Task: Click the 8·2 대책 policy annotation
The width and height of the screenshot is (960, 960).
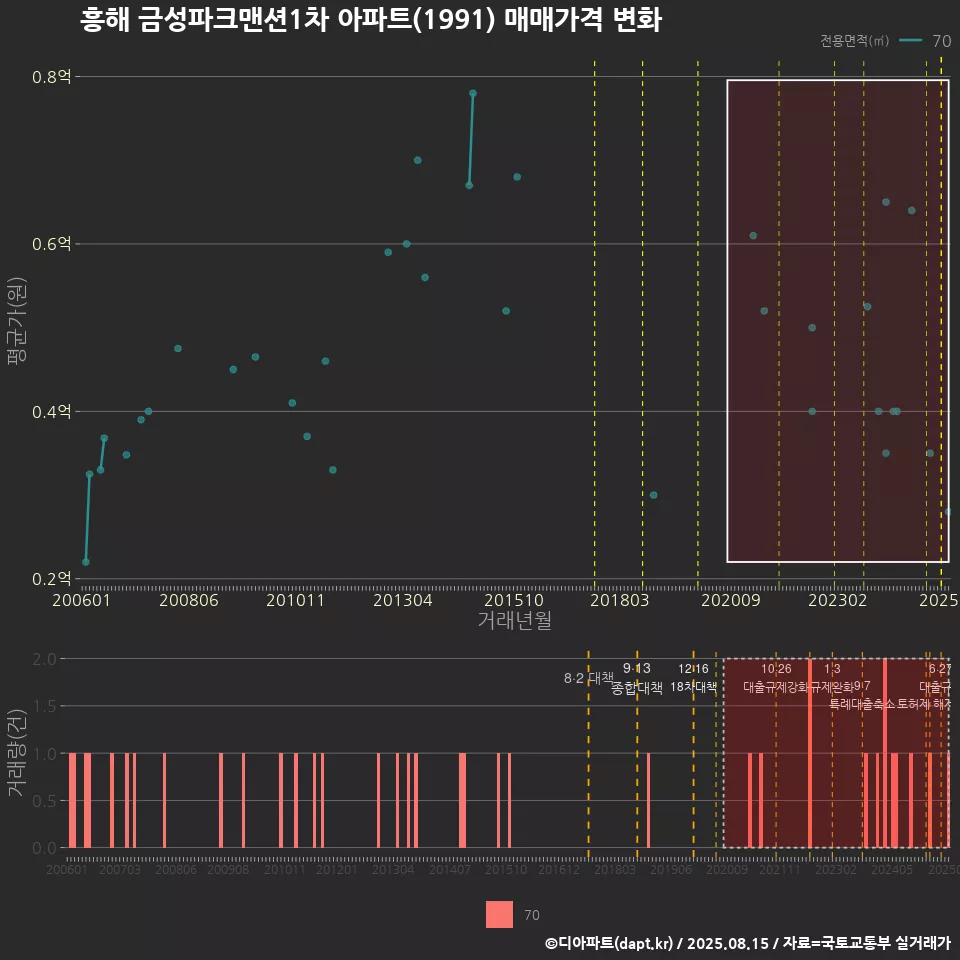Action: coord(588,678)
